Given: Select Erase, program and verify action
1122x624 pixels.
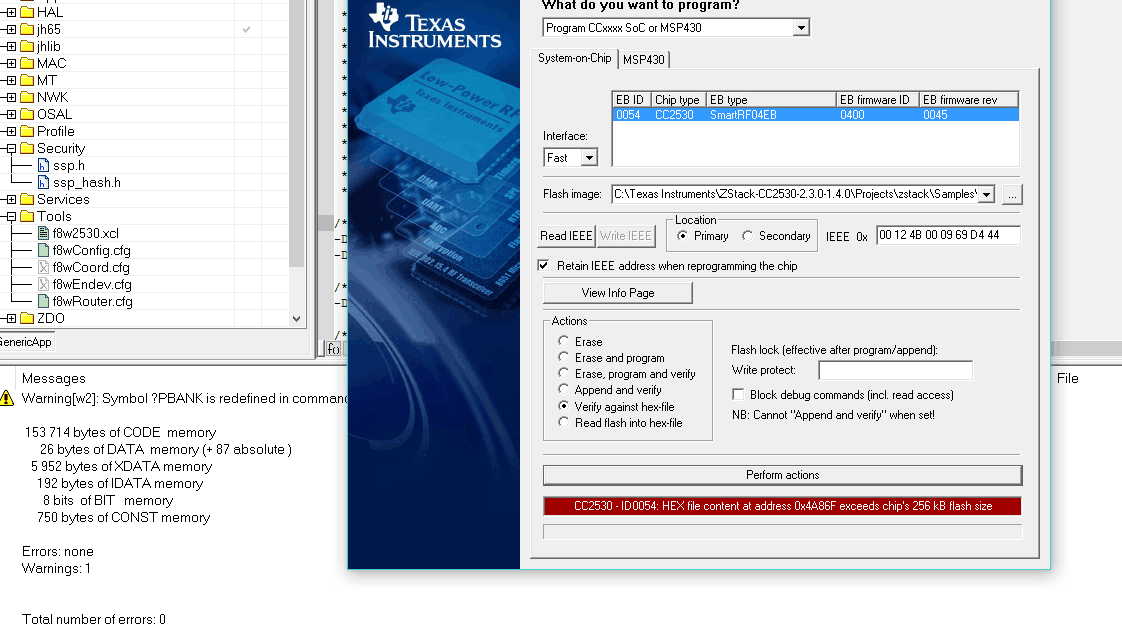Looking at the screenshot, I should click(564, 374).
